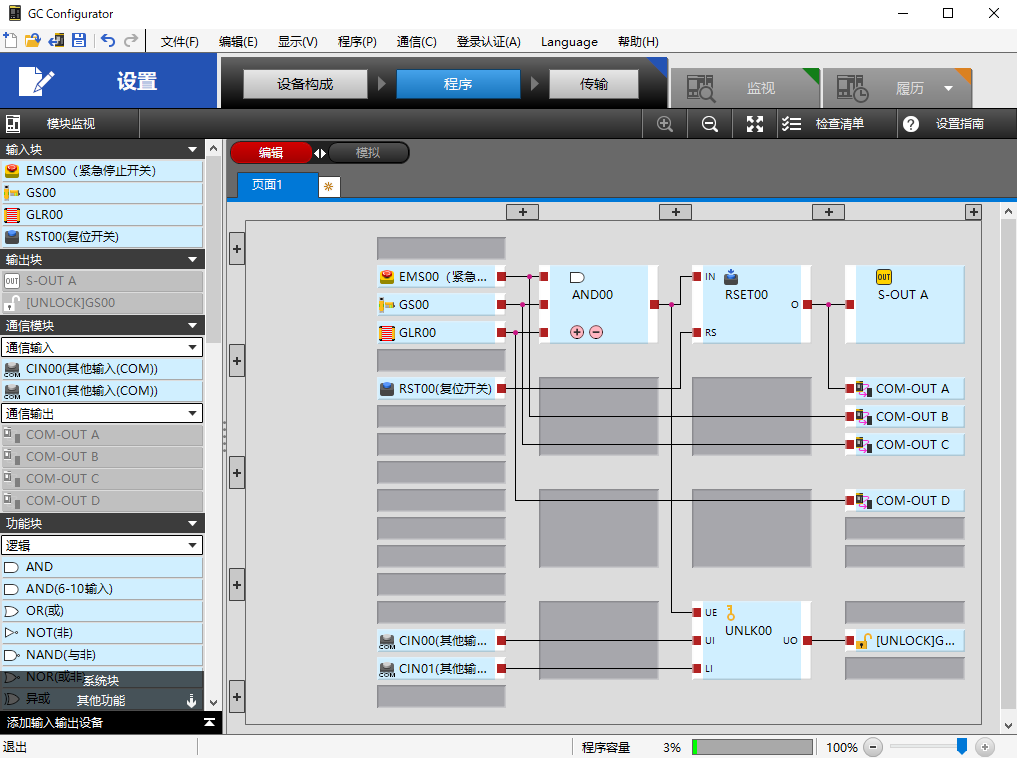The image size is (1017, 758).
Task: Click the fit-to-screen icon
Action: click(x=755, y=124)
